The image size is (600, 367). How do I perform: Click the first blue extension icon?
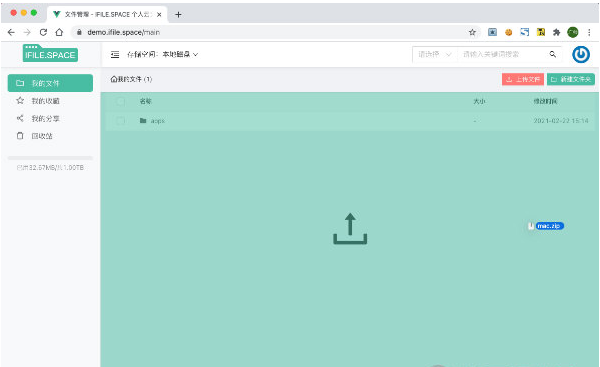(492, 33)
